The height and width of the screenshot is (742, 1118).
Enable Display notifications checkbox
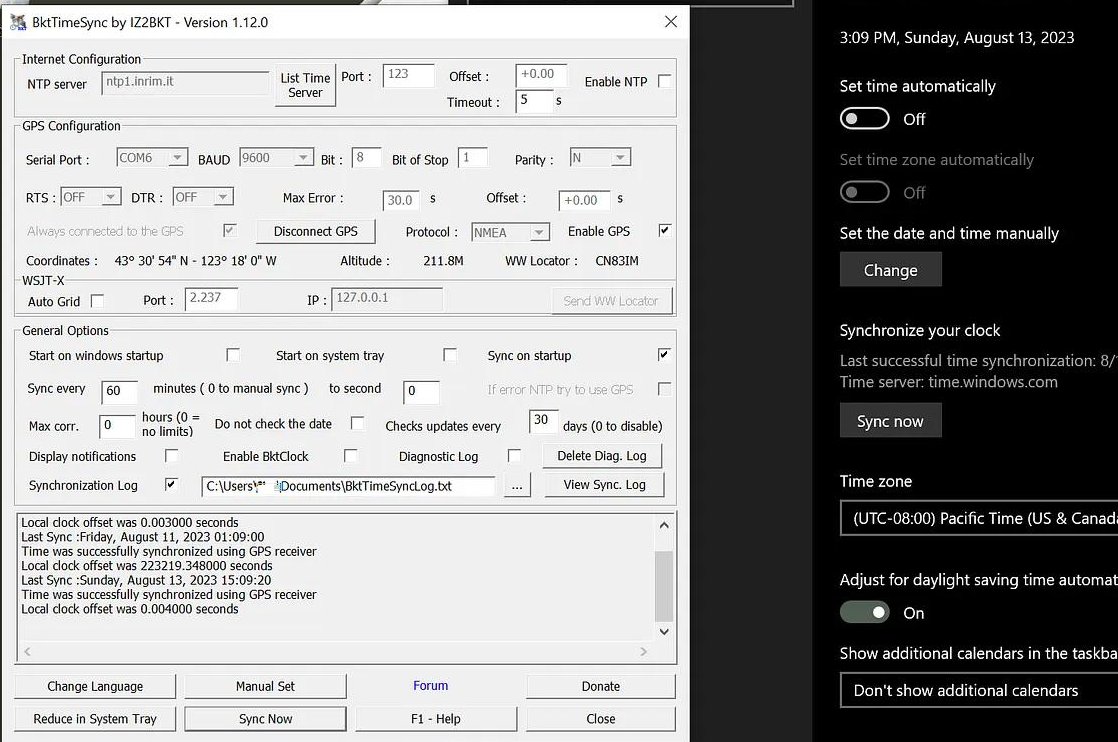[x=171, y=455]
